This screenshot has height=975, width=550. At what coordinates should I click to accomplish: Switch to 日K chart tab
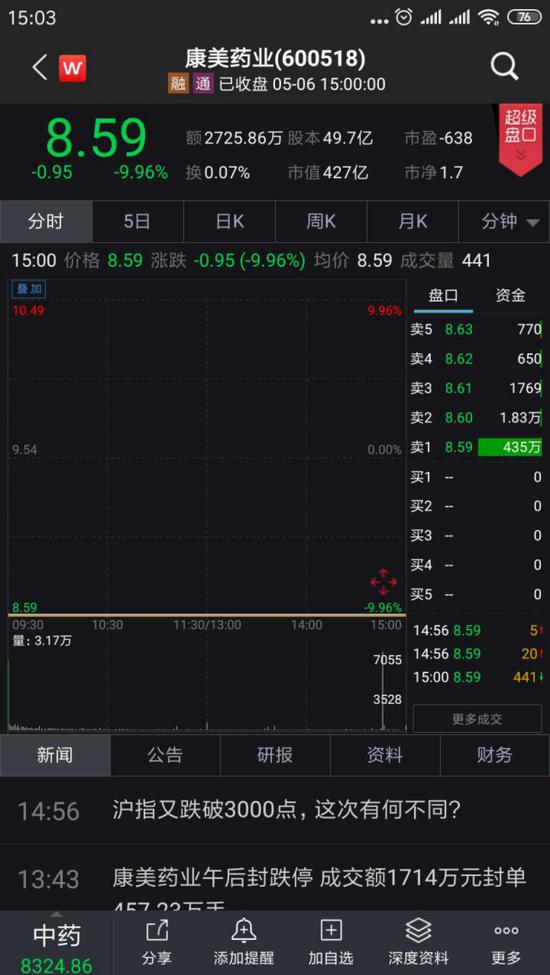point(229,221)
